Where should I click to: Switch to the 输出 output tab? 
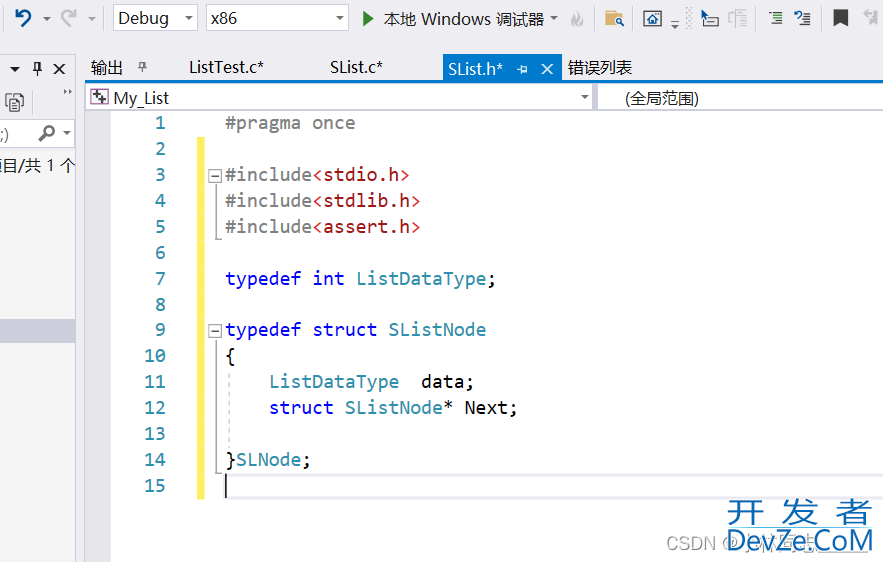click(106, 68)
